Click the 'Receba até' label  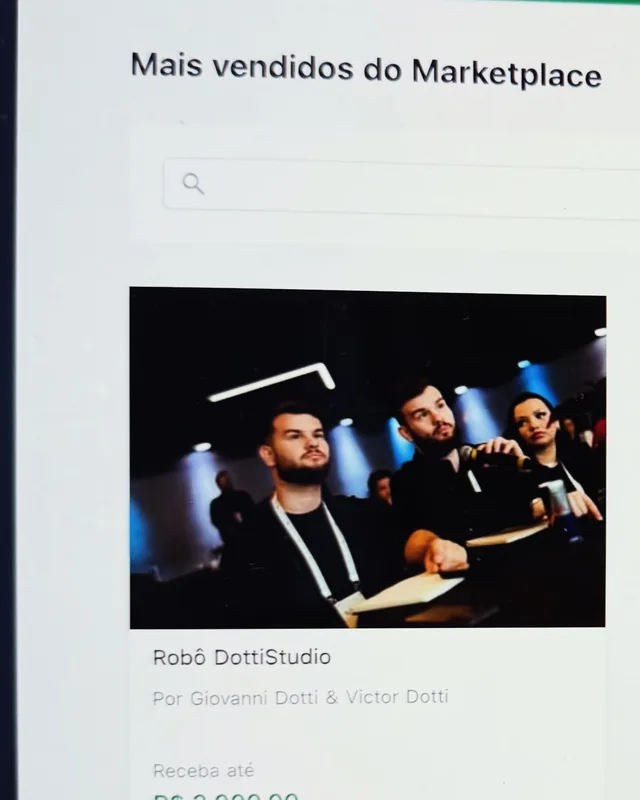[203, 770]
